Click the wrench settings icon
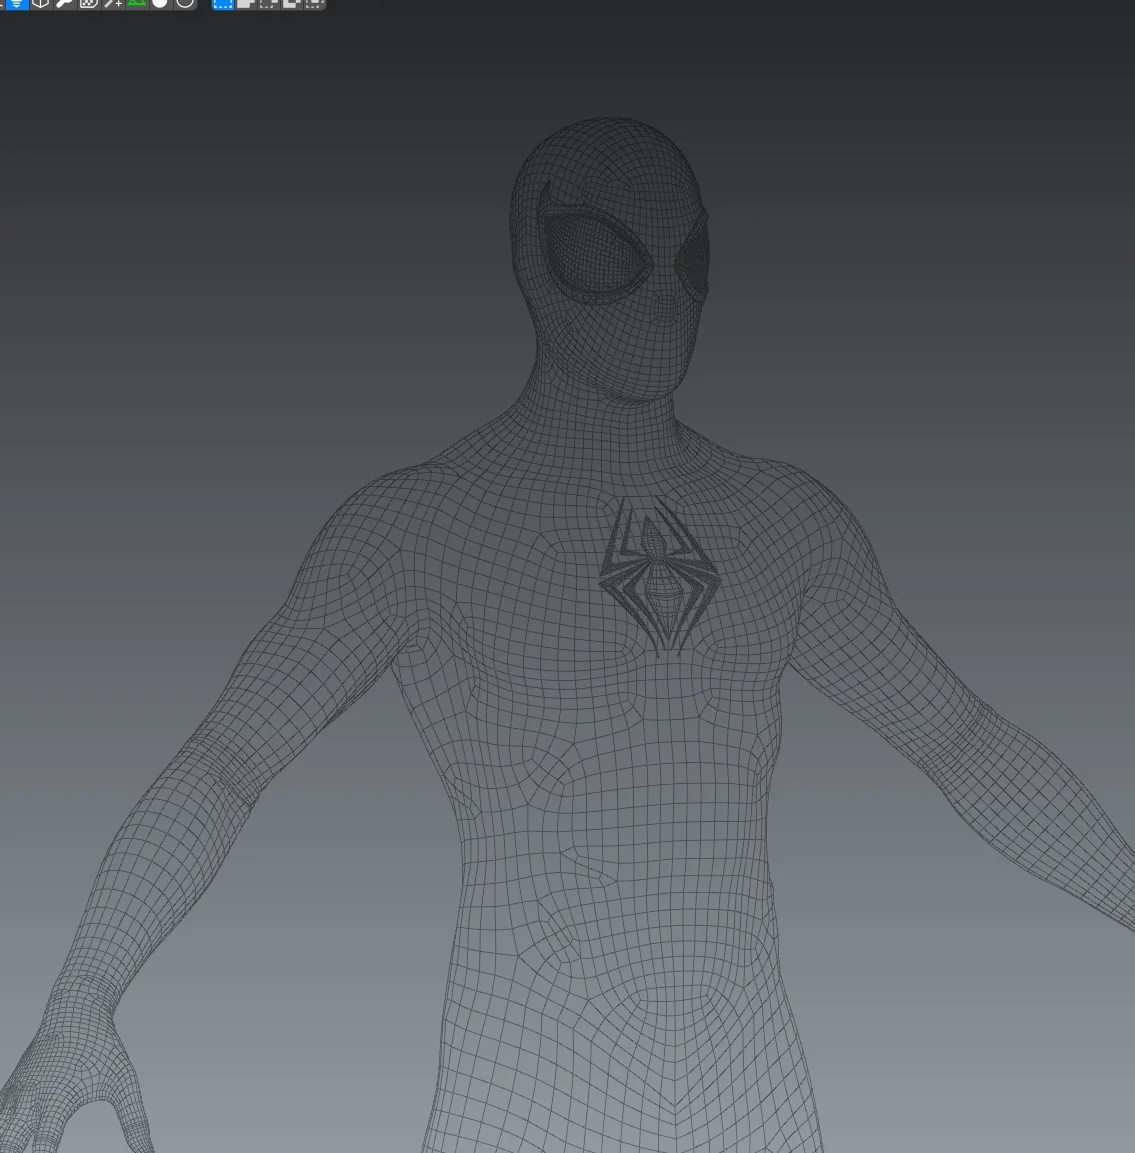 point(64,4)
